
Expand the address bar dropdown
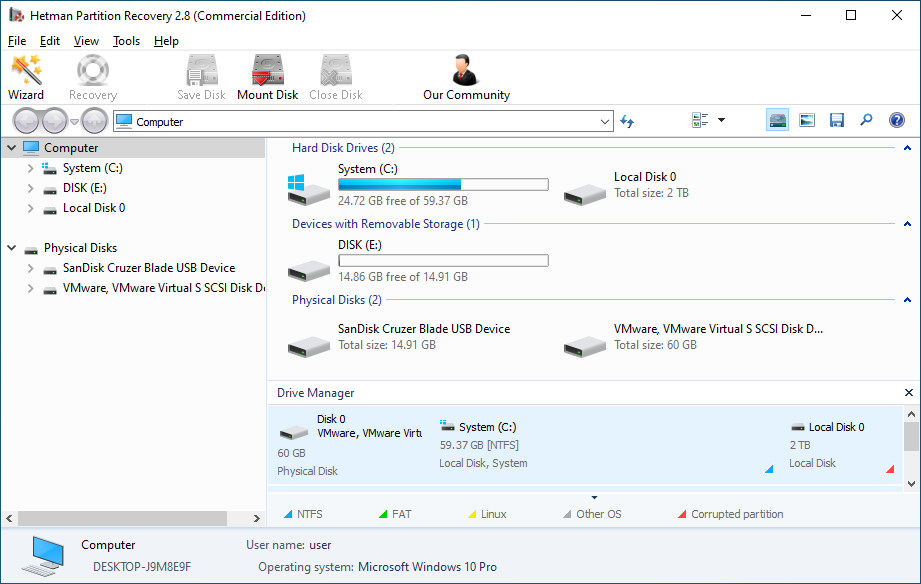tap(604, 122)
